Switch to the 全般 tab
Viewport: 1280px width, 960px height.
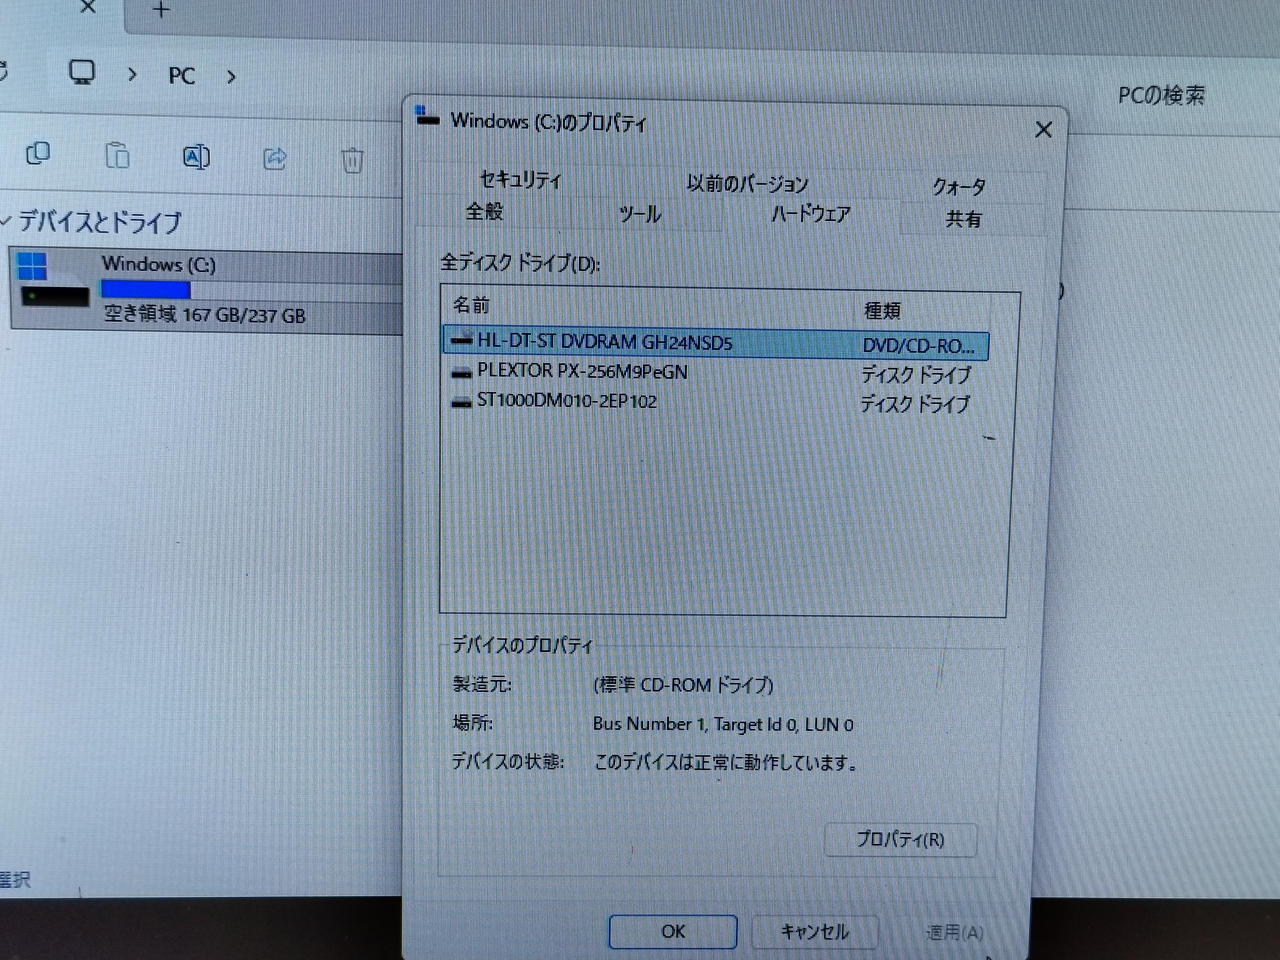[x=484, y=211]
